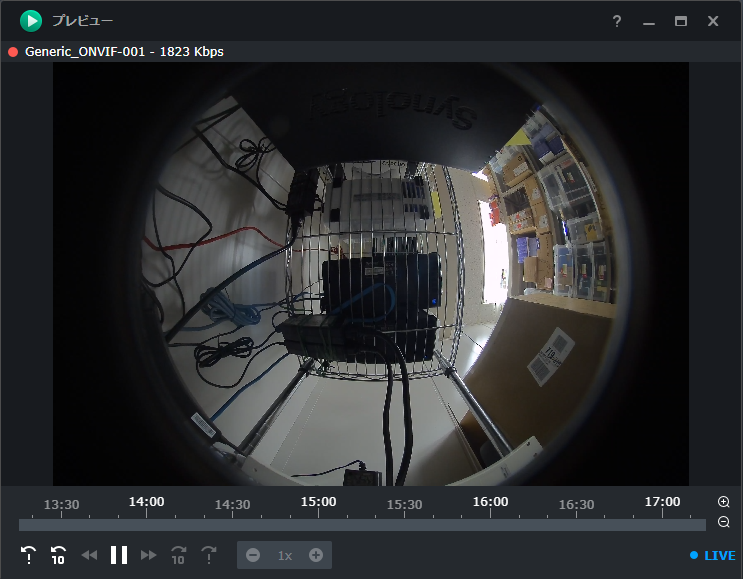Zoom in the timeline
The image size is (743, 579).
click(724, 502)
